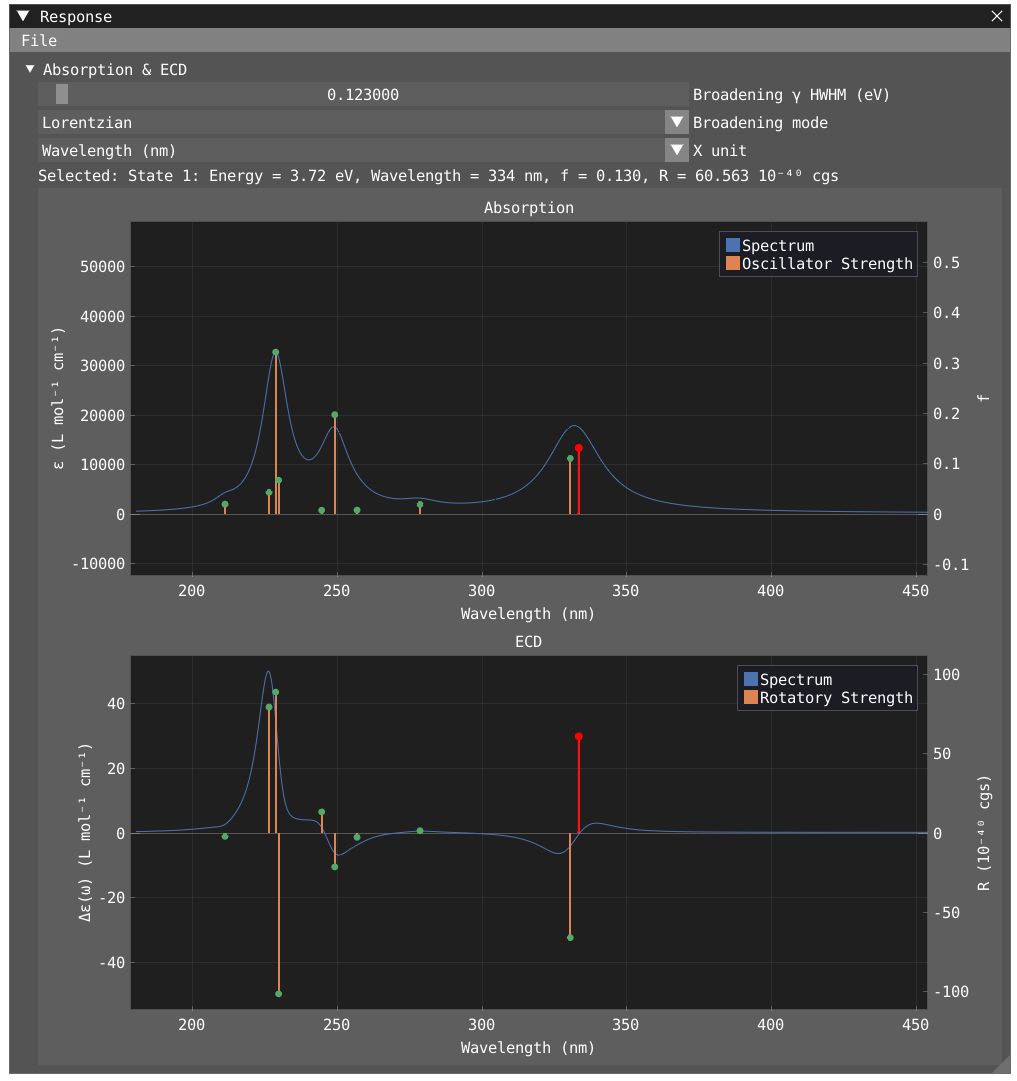The height and width of the screenshot is (1081, 1017).
Task: Select the tallest absorption peak marker near 229 nm
Action: click(276, 352)
